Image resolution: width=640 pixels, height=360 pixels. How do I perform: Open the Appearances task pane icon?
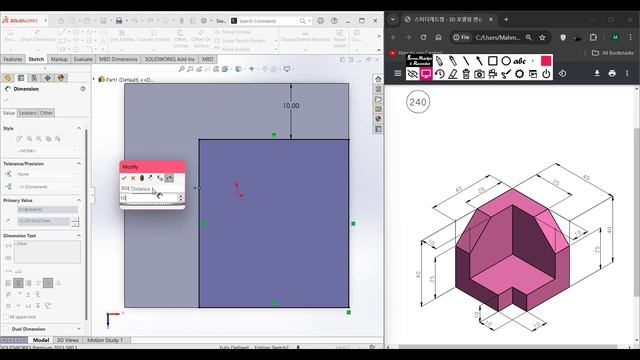[378, 119]
